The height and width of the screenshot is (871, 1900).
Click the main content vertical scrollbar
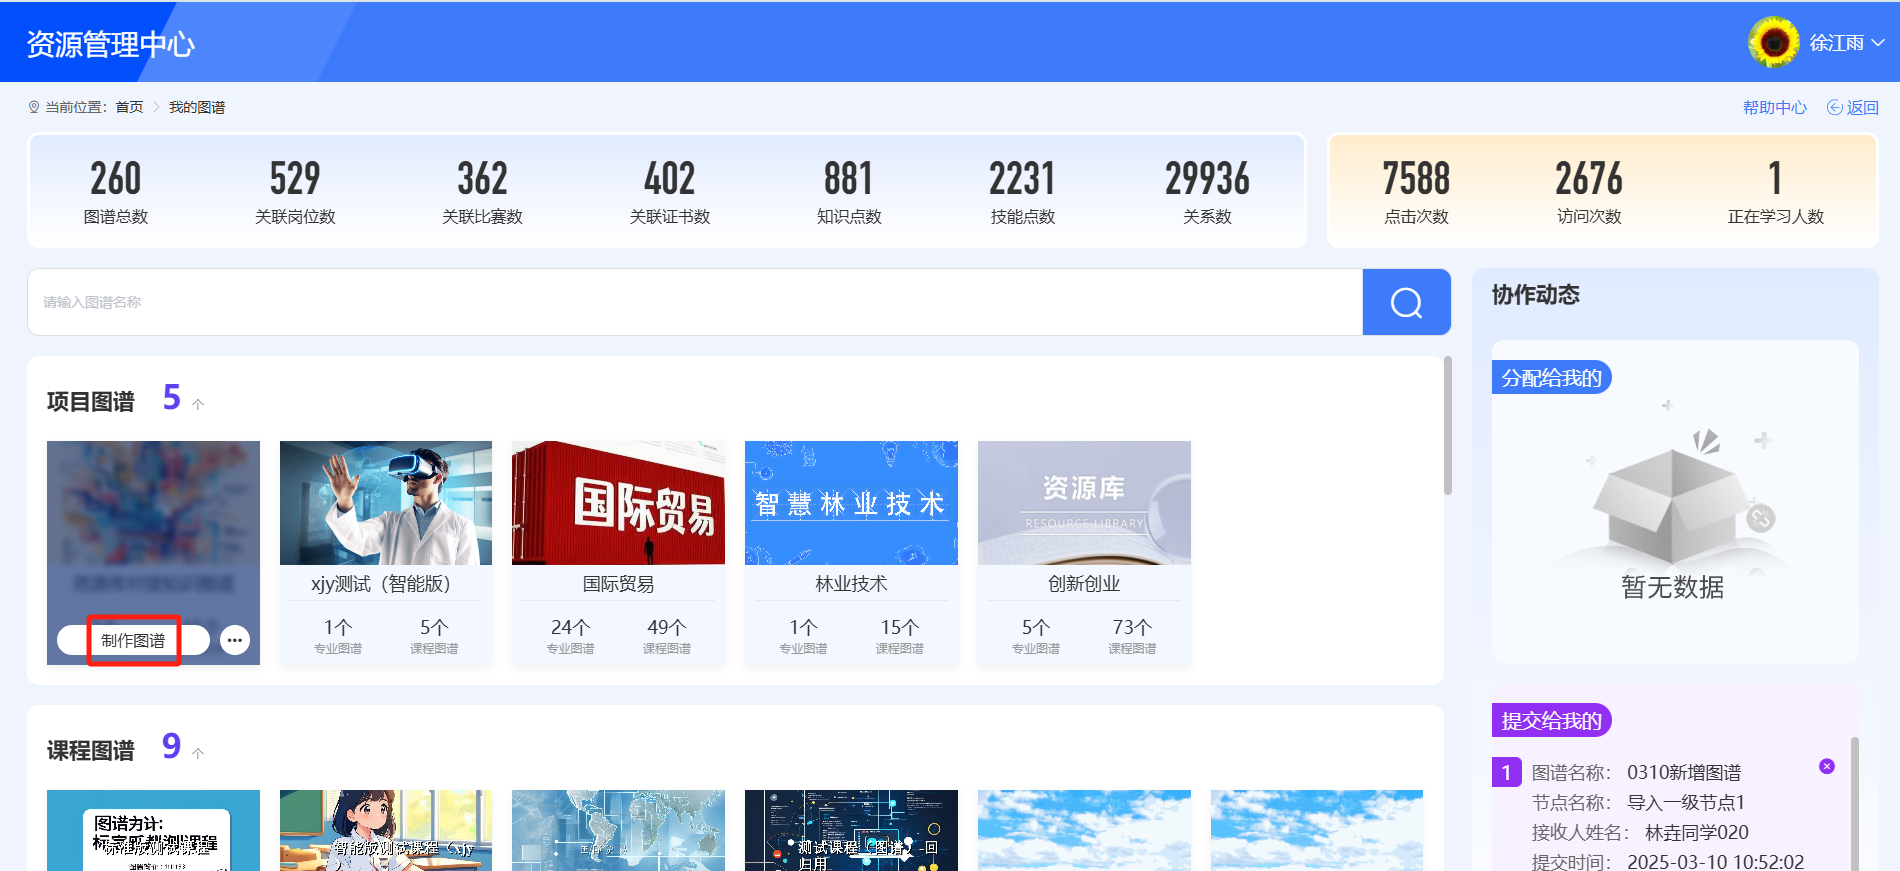click(1448, 425)
